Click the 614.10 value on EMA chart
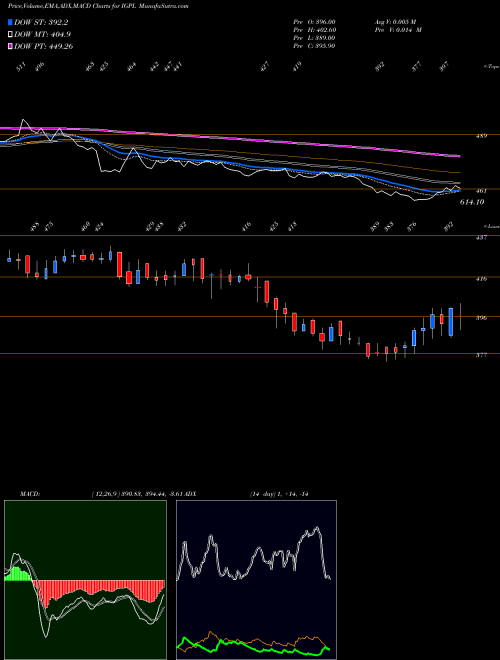This screenshot has height=660, width=500. point(472,202)
